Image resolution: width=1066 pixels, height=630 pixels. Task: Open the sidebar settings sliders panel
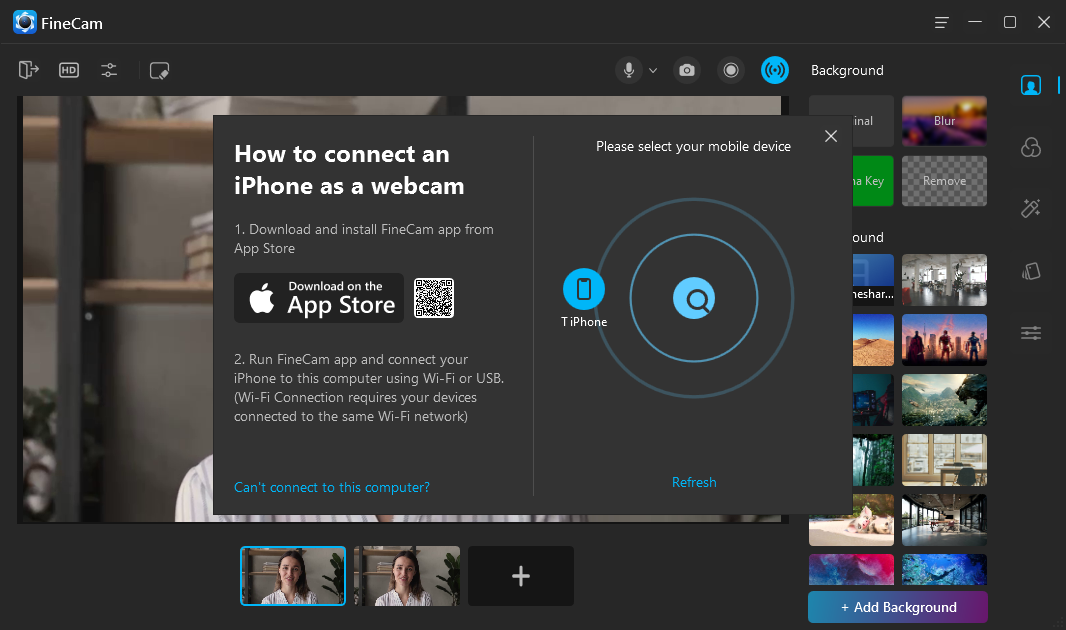pos(1031,332)
